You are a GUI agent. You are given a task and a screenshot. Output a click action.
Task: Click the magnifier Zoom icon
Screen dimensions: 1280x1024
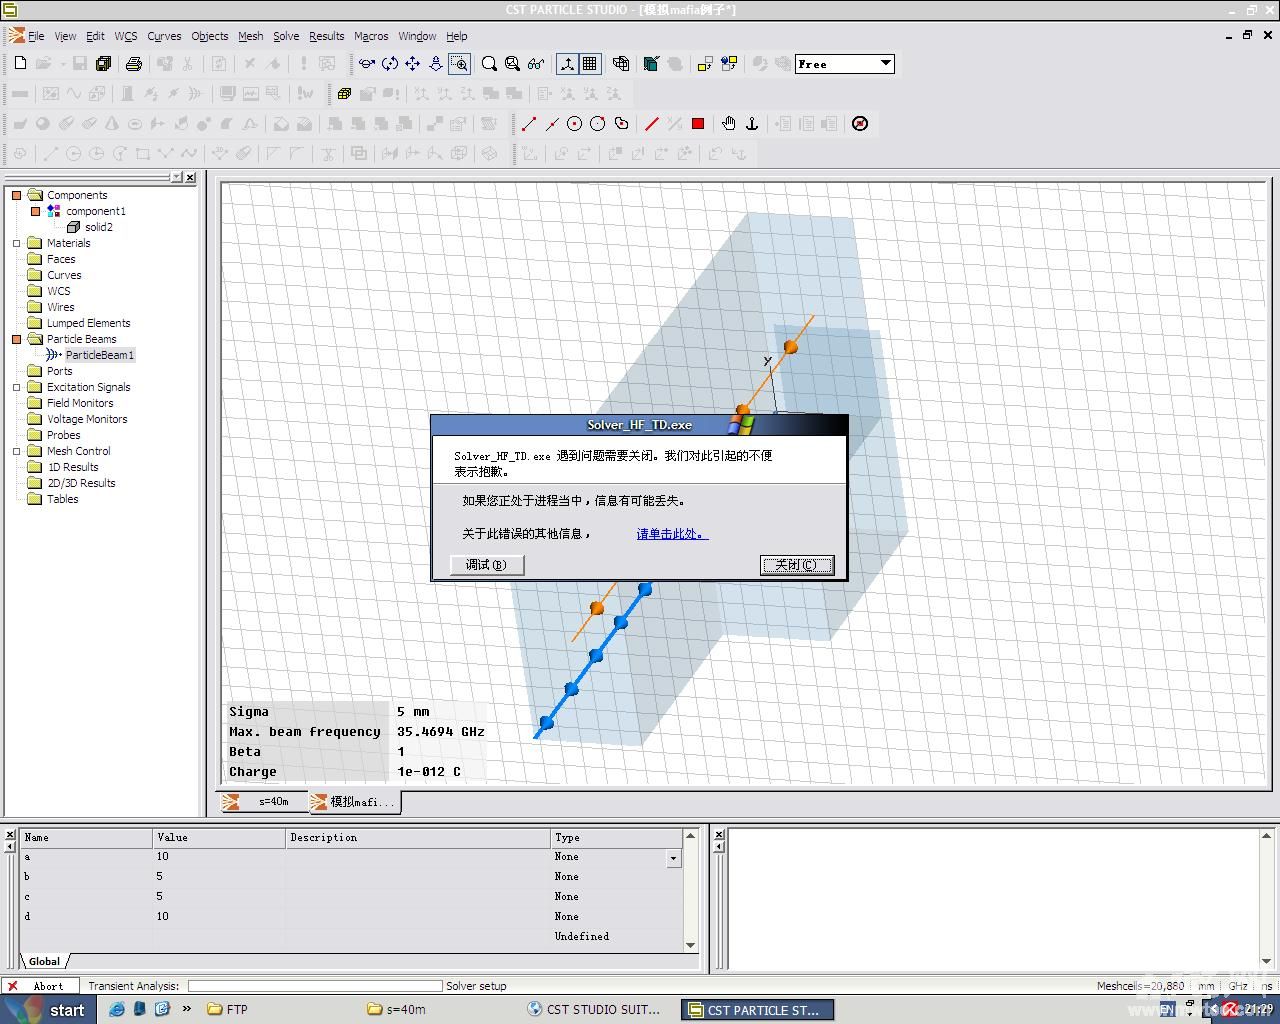pos(489,63)
